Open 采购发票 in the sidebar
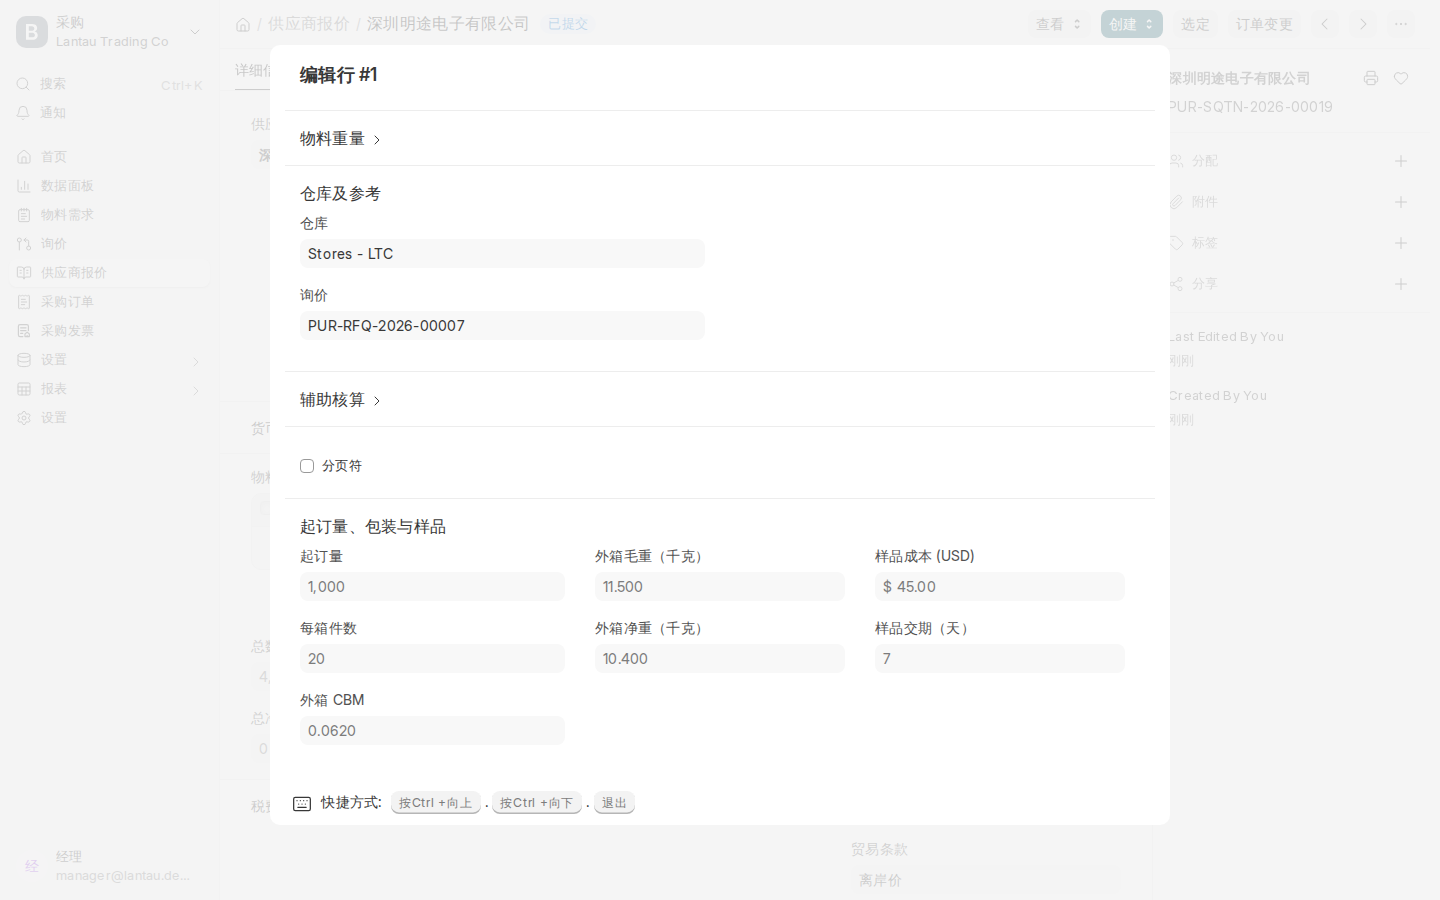The width and height of the screenshot is (1440, 900). click(110, 331)
